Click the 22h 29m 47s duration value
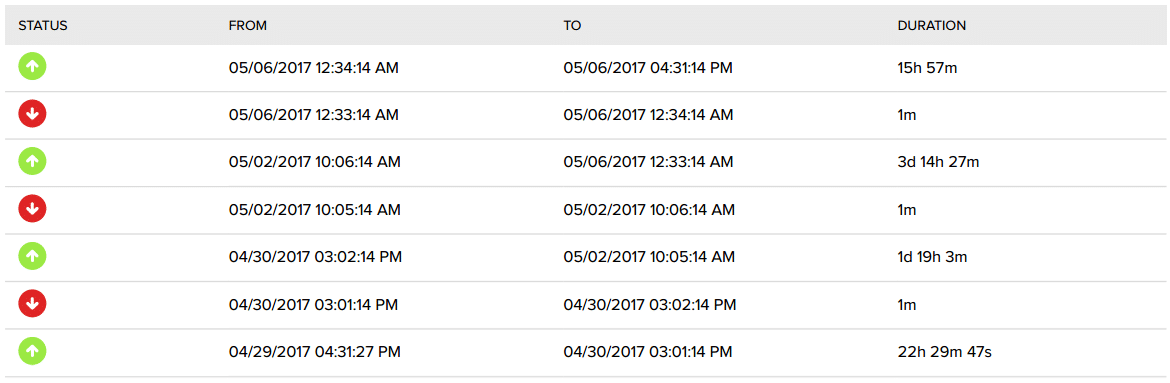Viewport: 1170px width, 383px height. (x=945, y=352)
